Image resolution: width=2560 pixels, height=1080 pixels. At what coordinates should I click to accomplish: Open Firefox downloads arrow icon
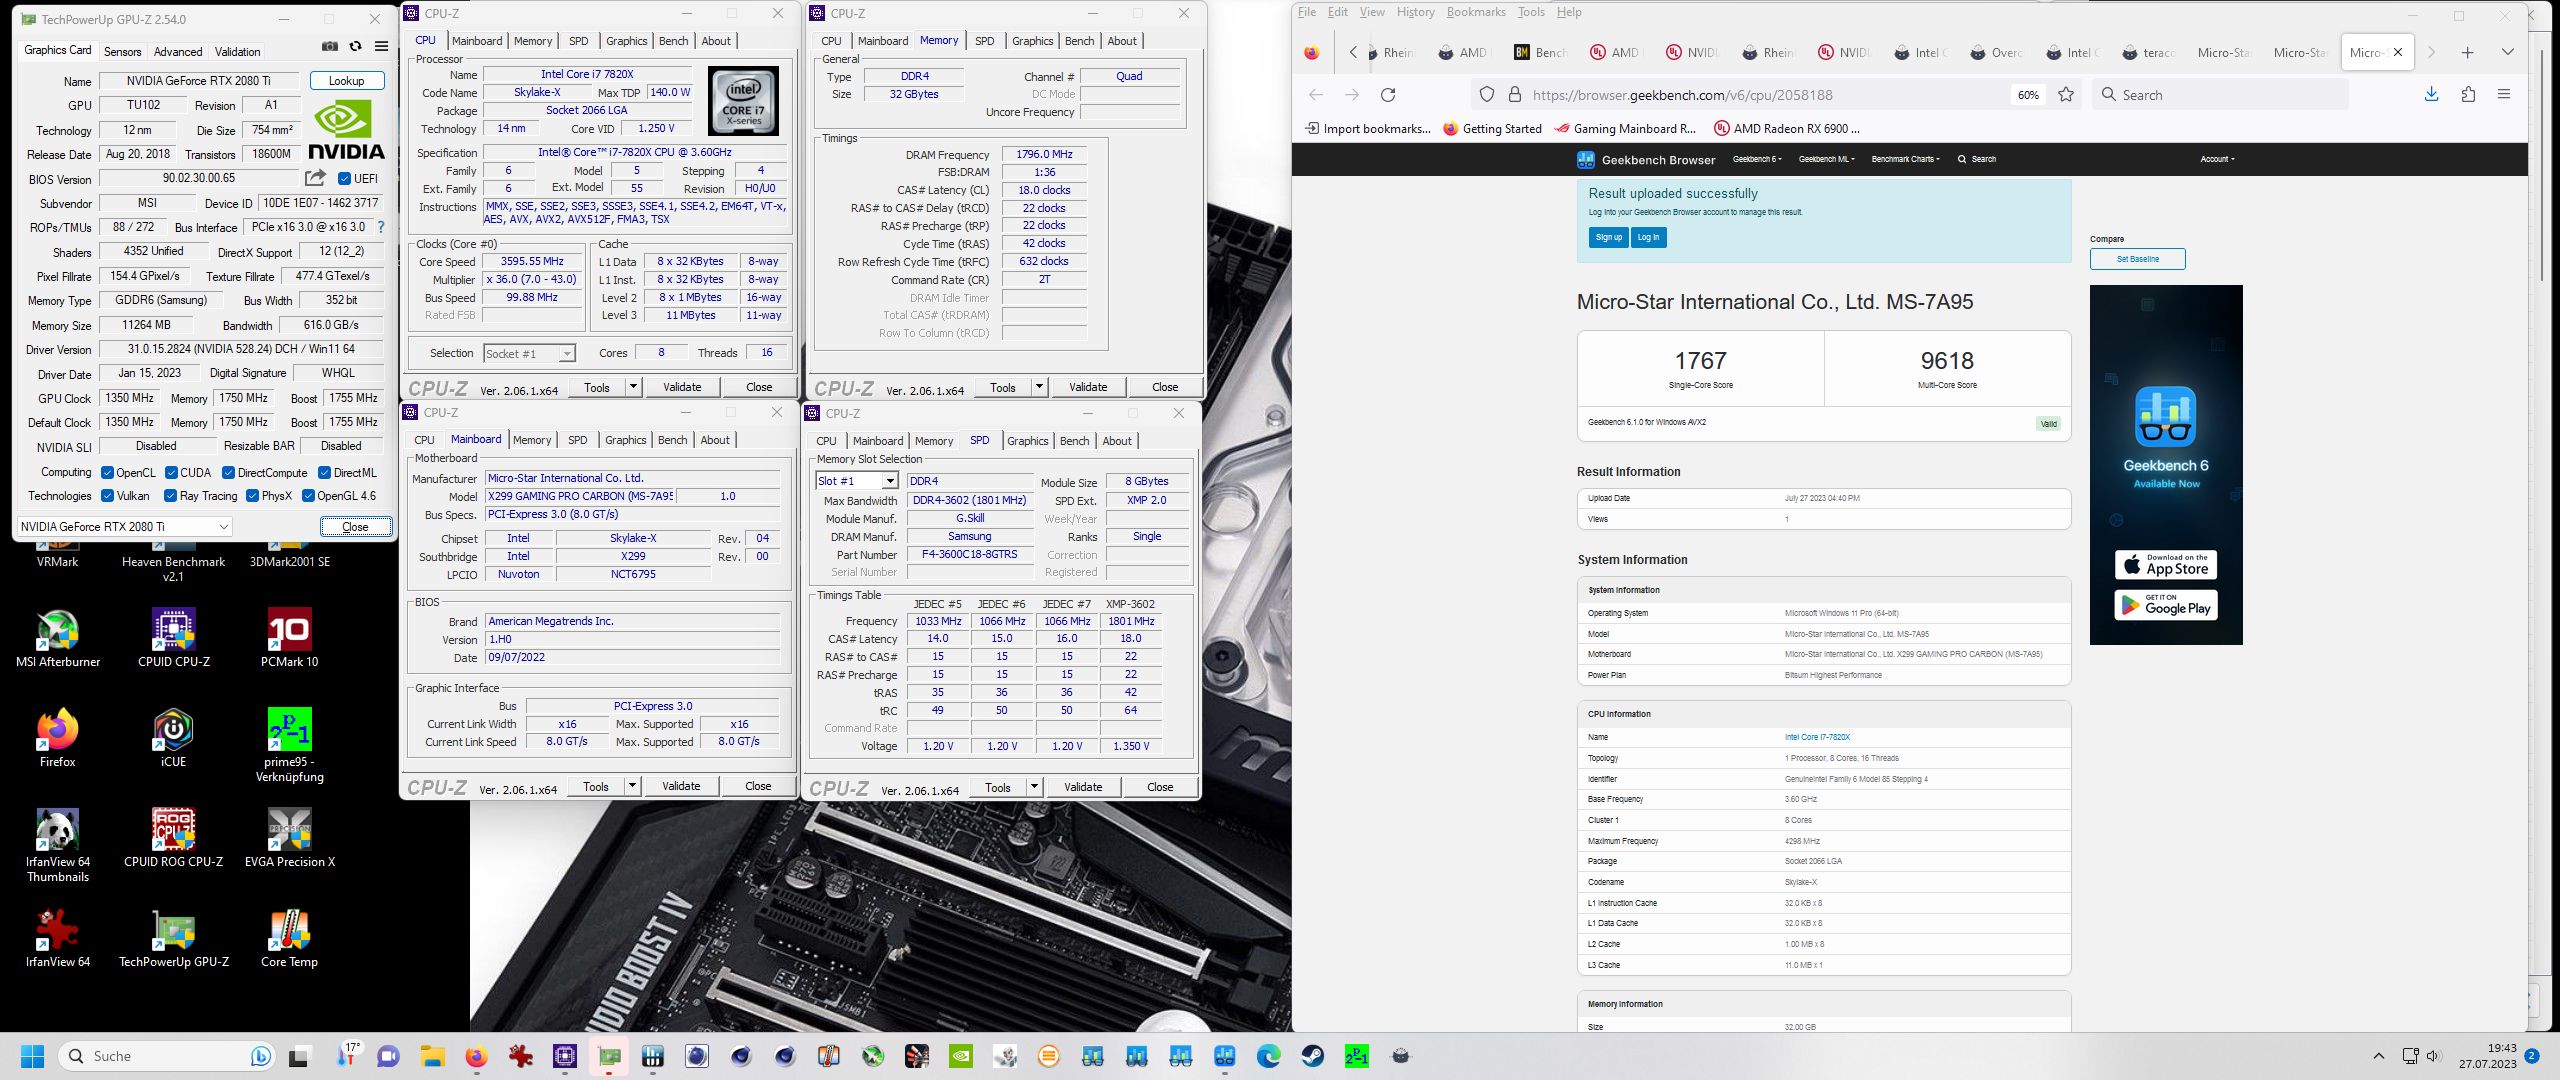click(2432, 94)
